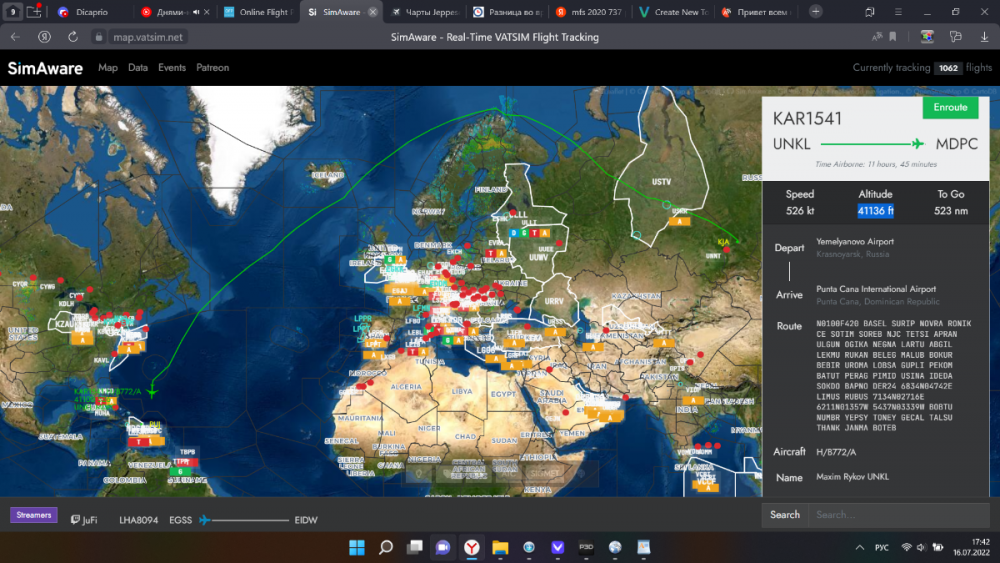Click the SimAware logo
Screen dimensions: 1000x563
pyautogui.click(x=46, y=68)
